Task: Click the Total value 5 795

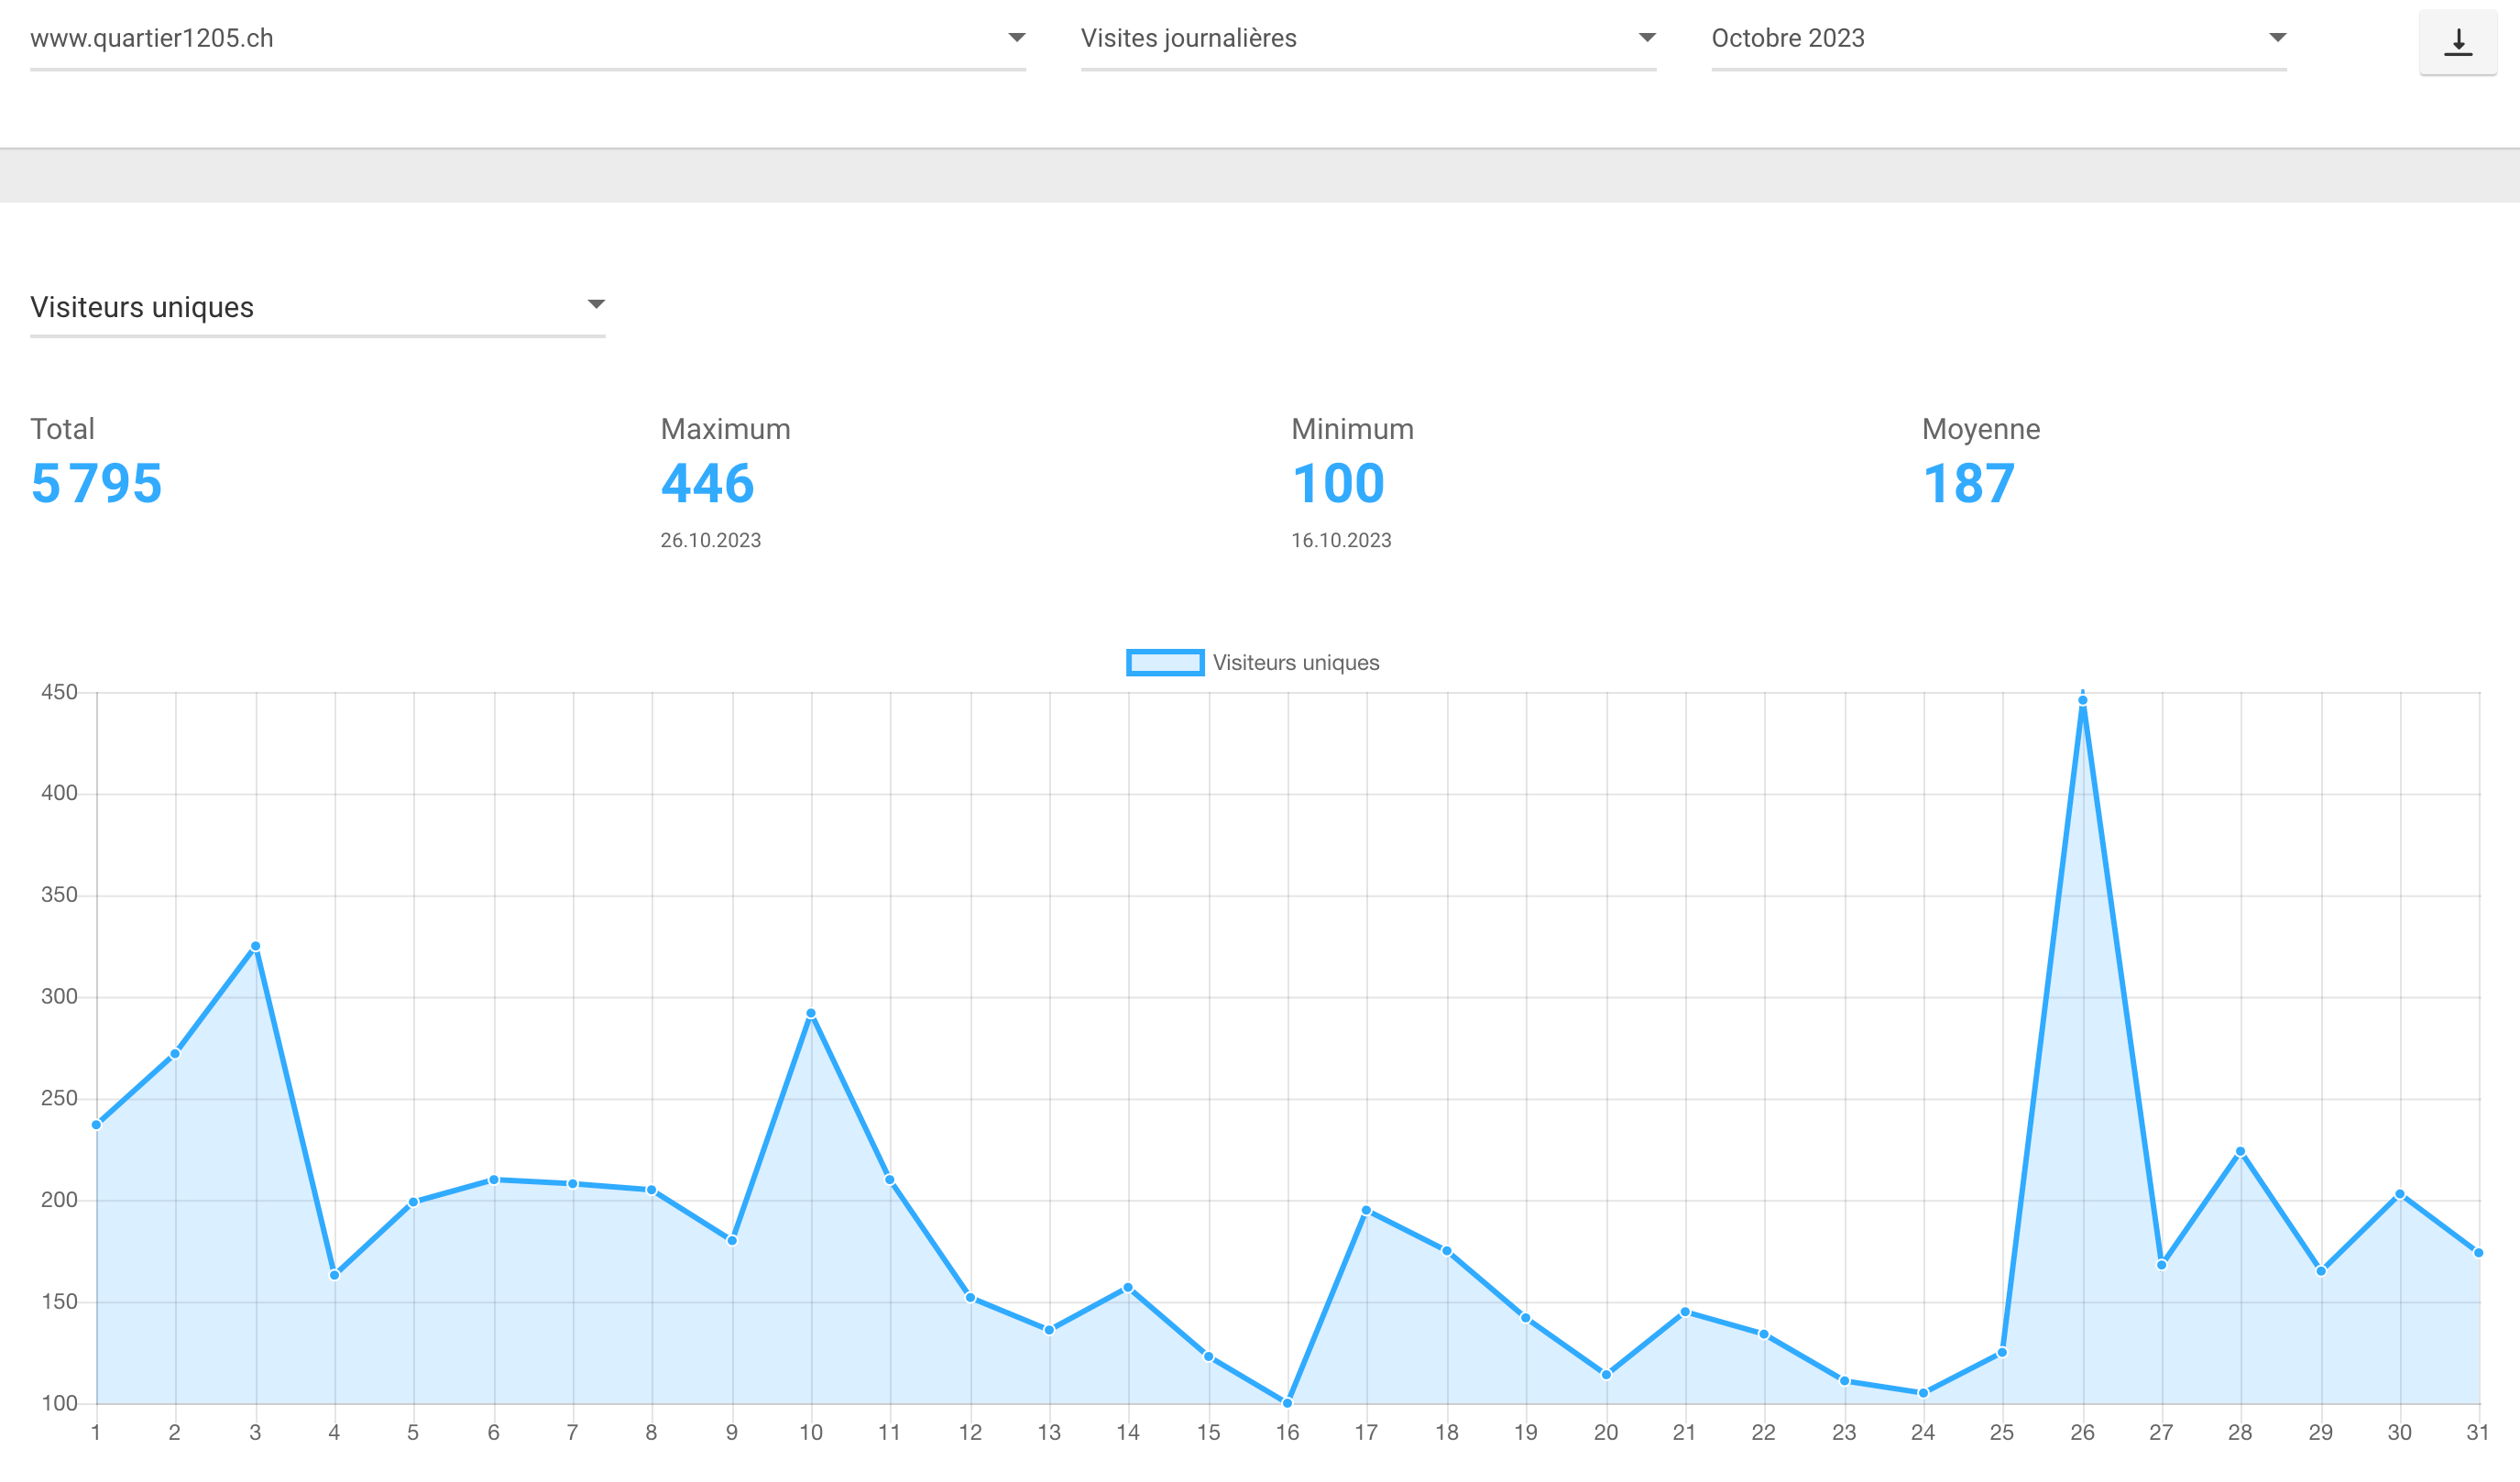Action: coord(97,484)
